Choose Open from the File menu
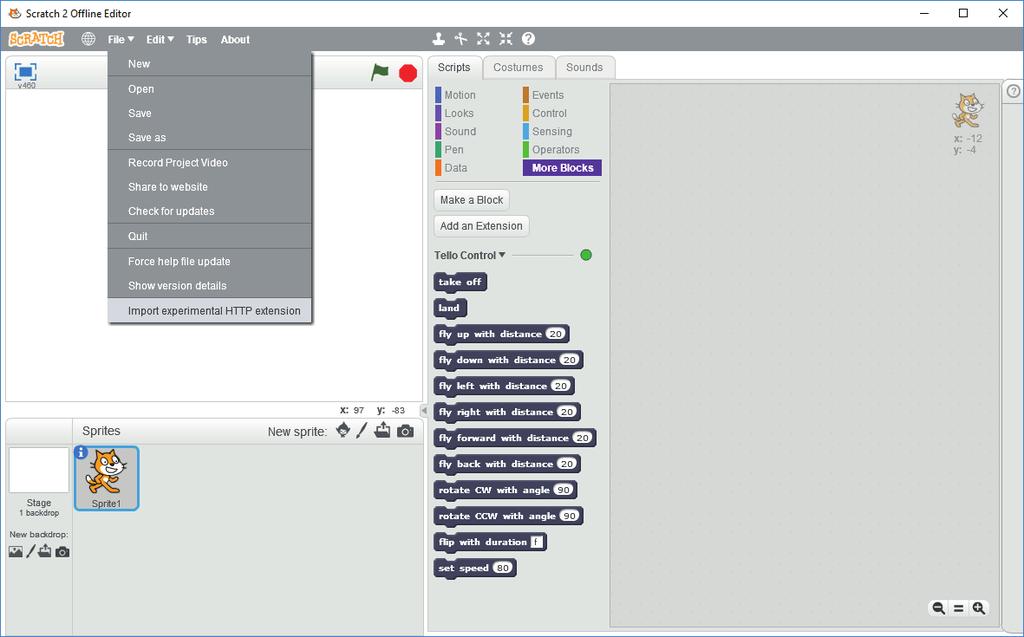 tap(210, 89)
